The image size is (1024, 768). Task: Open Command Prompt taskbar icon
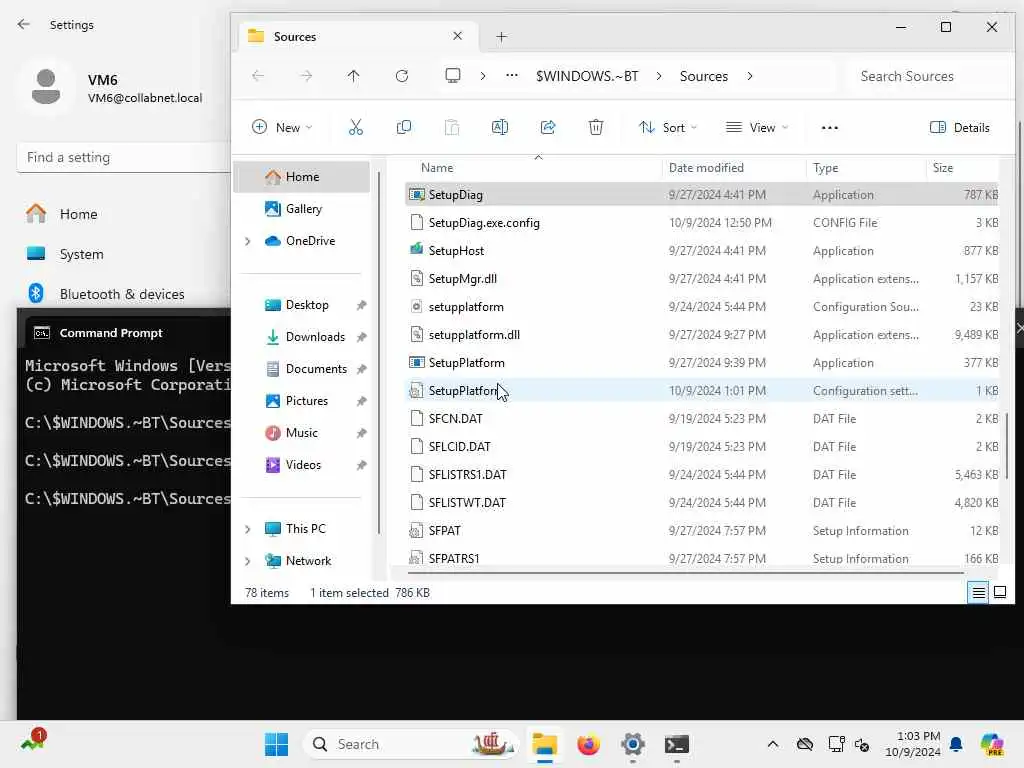pyautogui.click(x=677, y=744)
